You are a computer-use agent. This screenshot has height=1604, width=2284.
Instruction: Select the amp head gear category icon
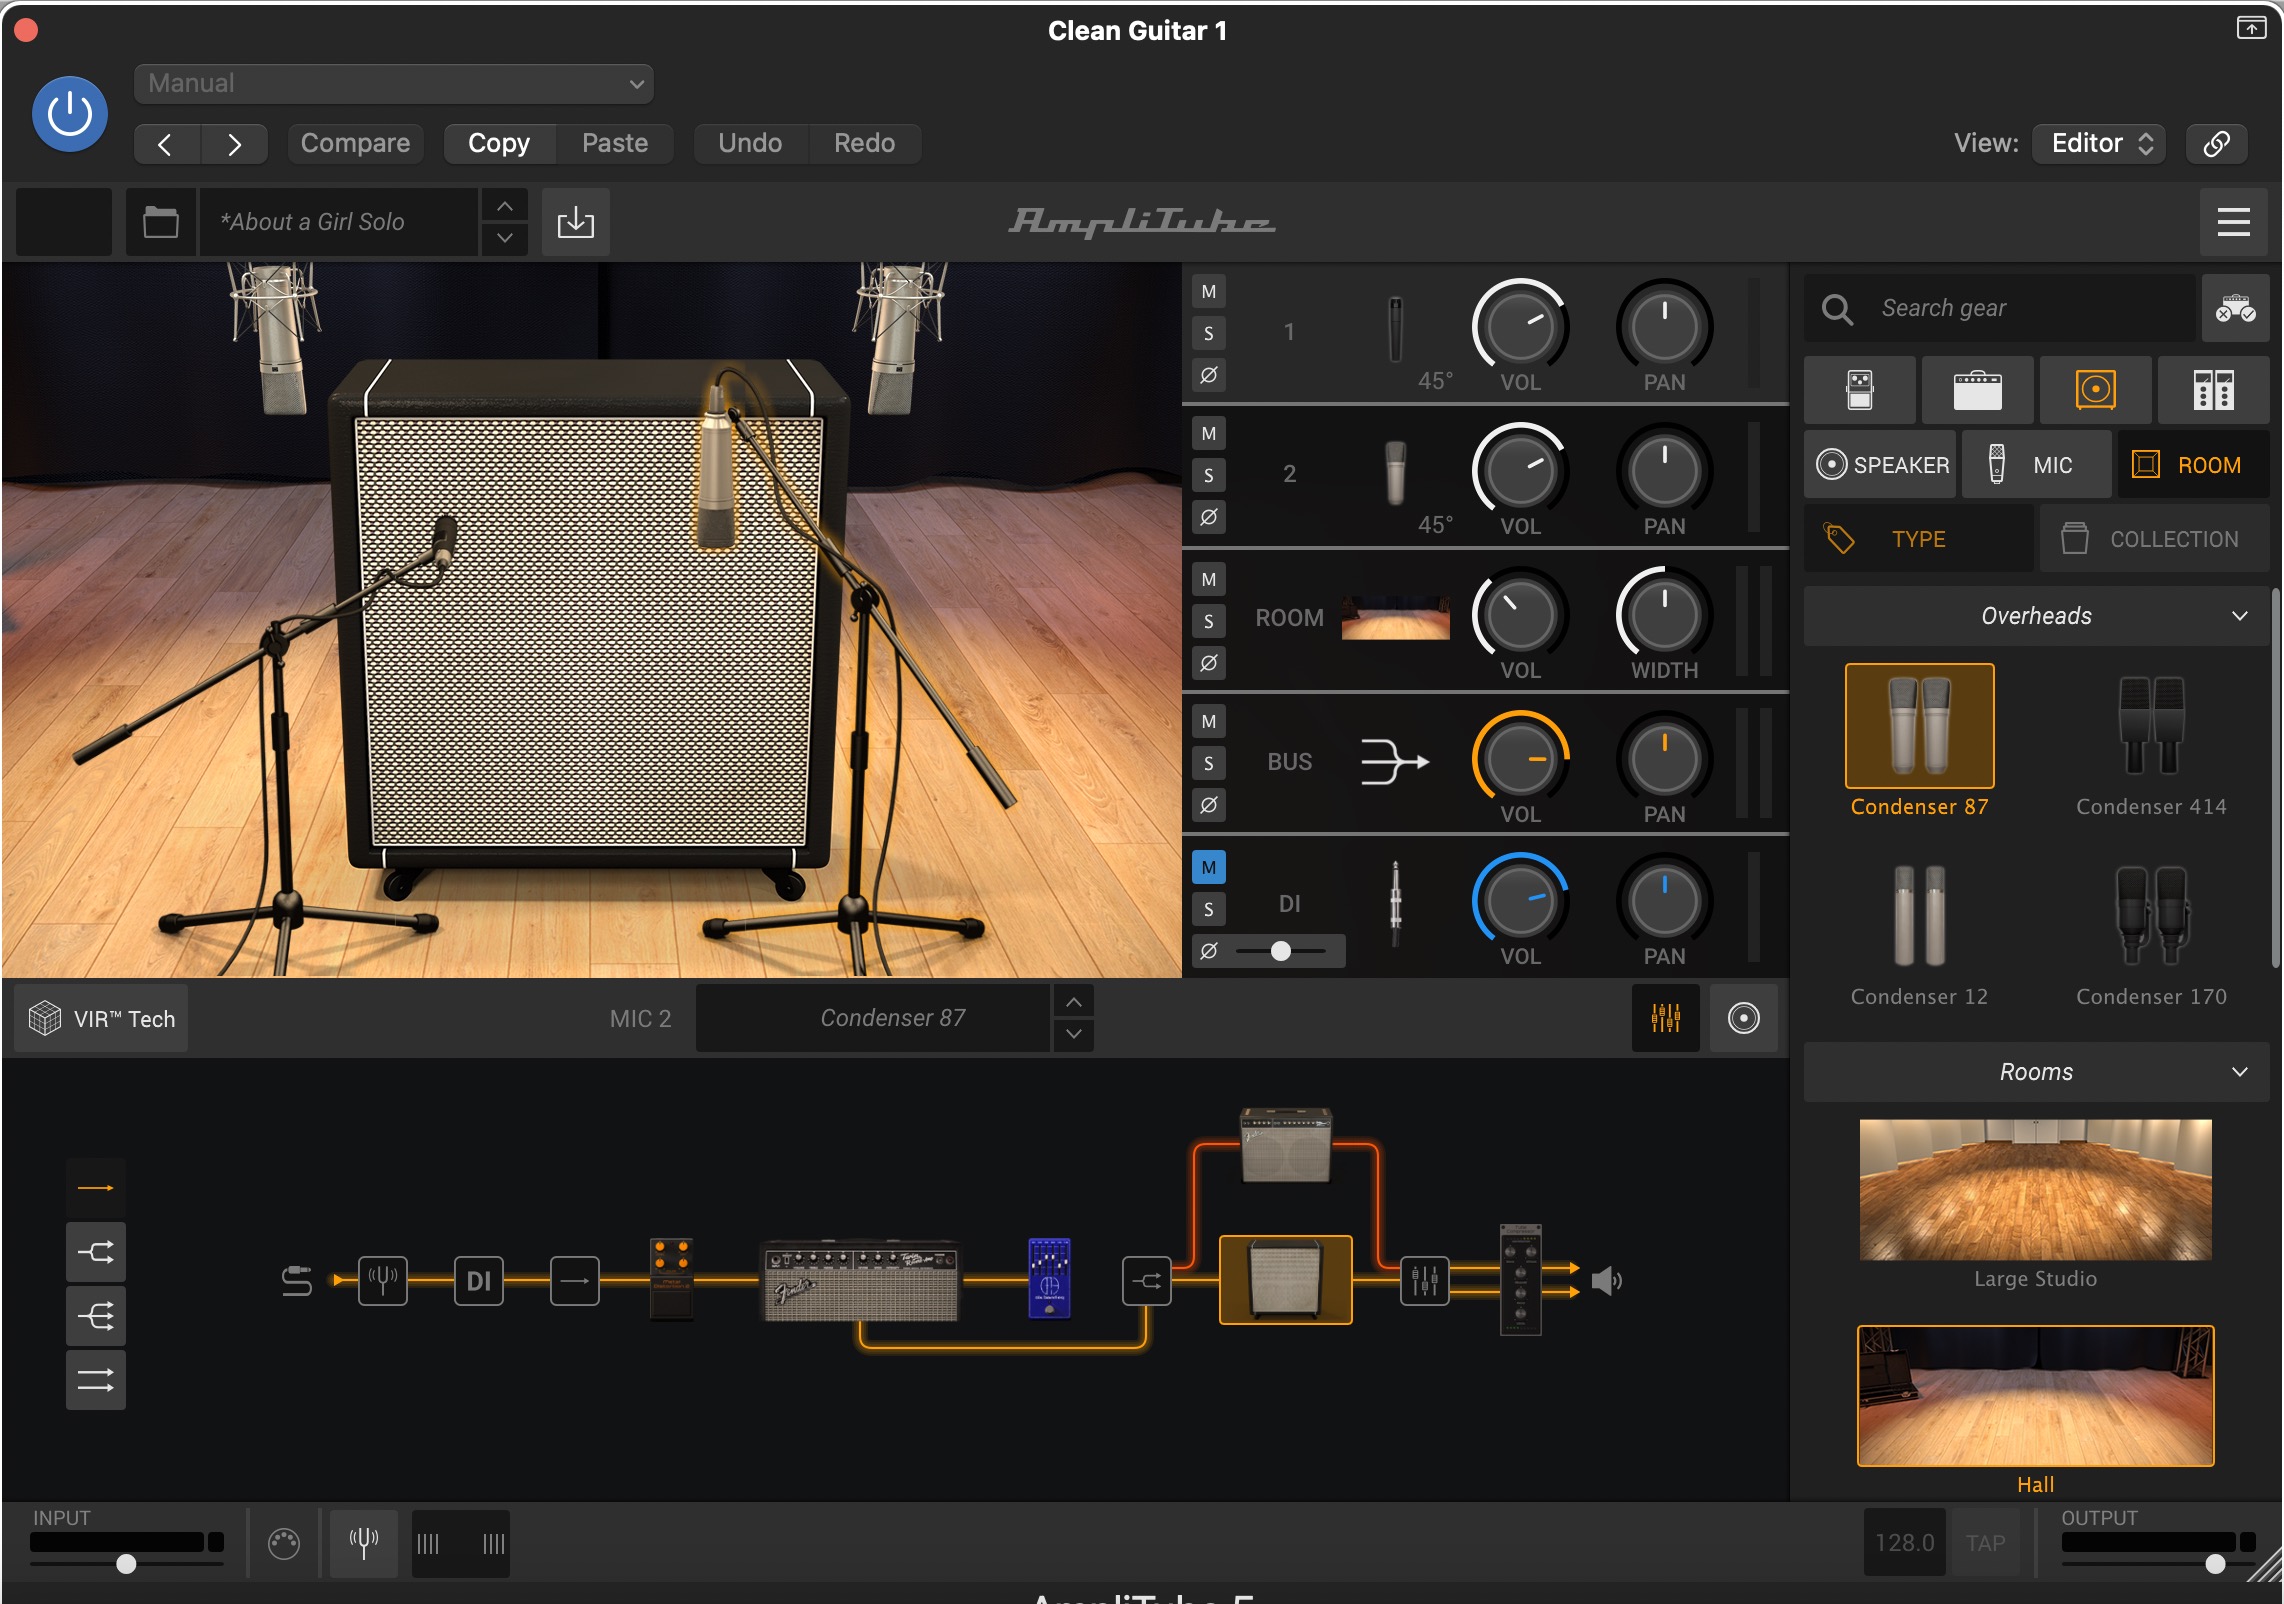click(1977, 390)
